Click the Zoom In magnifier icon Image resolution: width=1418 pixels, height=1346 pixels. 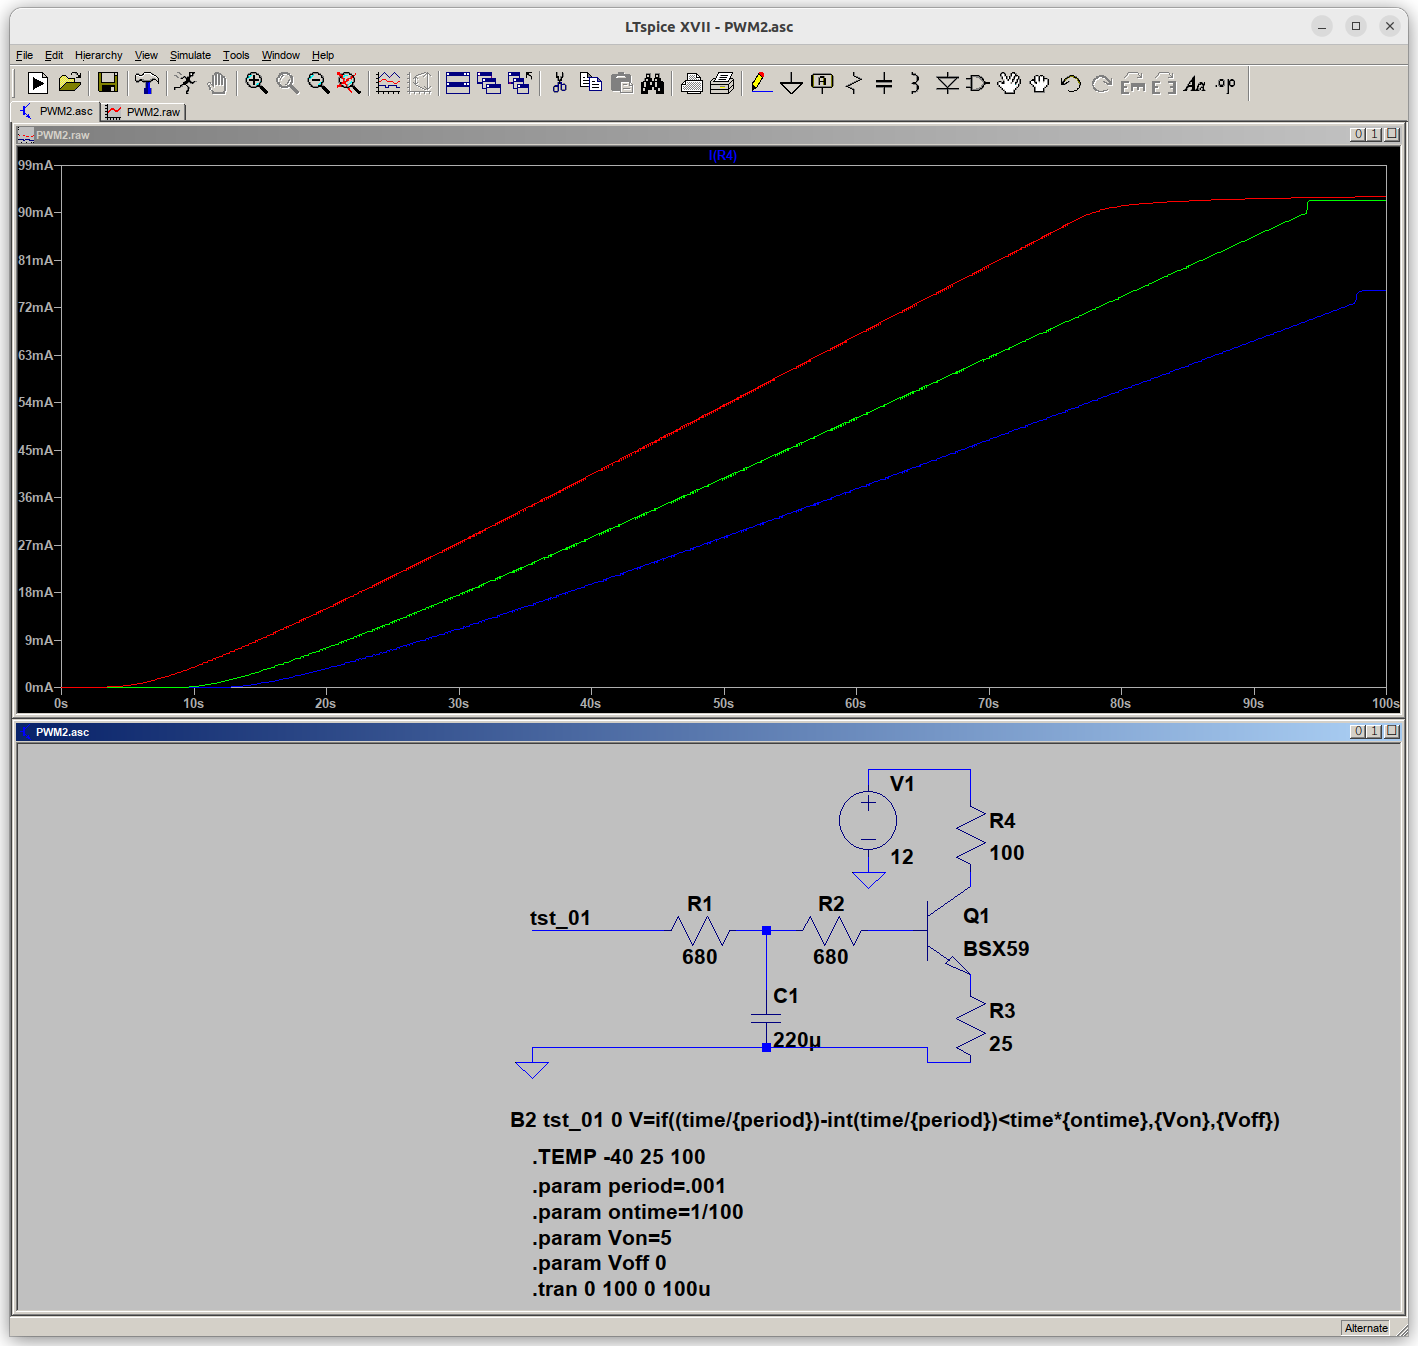[x=256, y=84]
